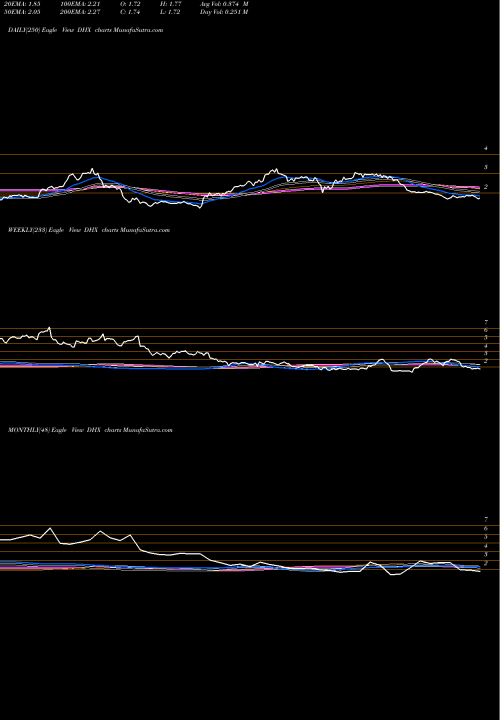The height and width of the screenshot is (720, 500).
Task: Click the 200EMA: 2.27 value
Action: (80, 12)
